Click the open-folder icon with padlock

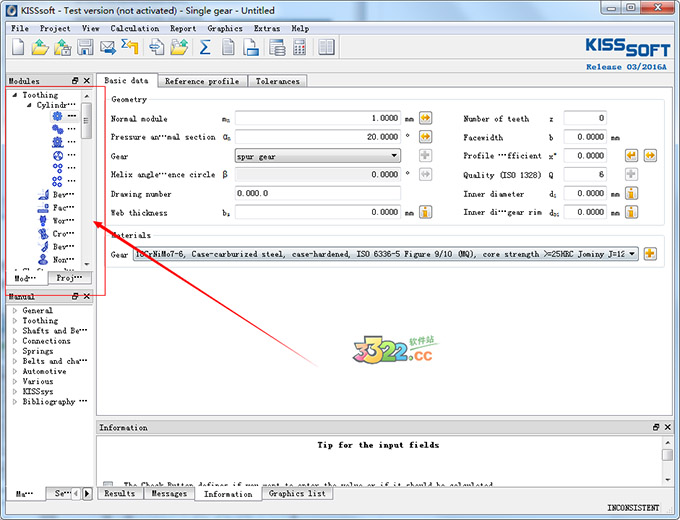62,47
